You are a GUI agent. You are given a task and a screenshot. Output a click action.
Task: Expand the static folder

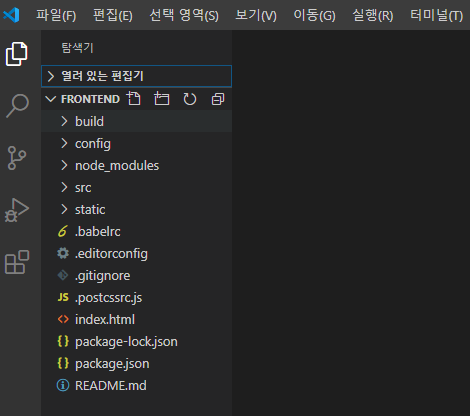click(64, 209)
